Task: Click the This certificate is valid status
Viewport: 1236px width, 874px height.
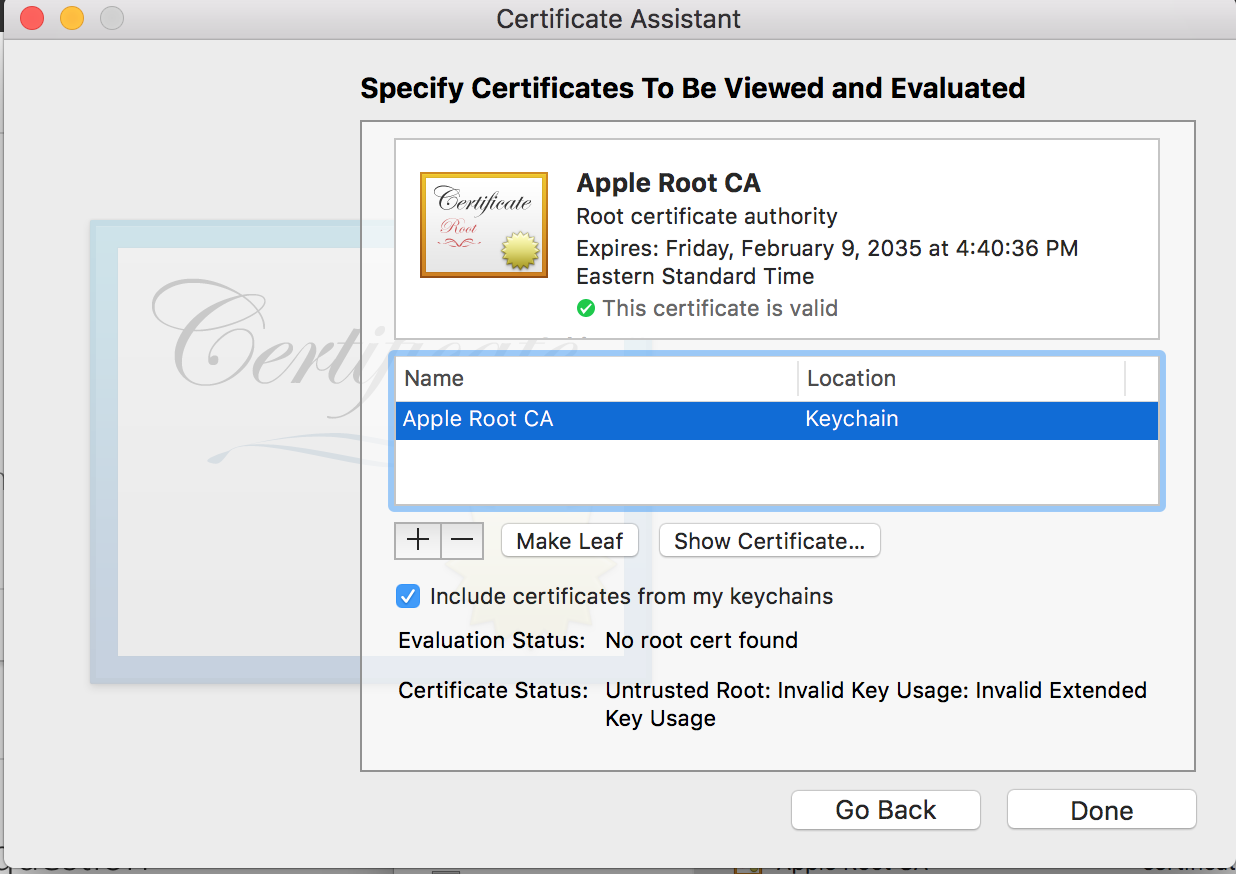Action: 720,309
